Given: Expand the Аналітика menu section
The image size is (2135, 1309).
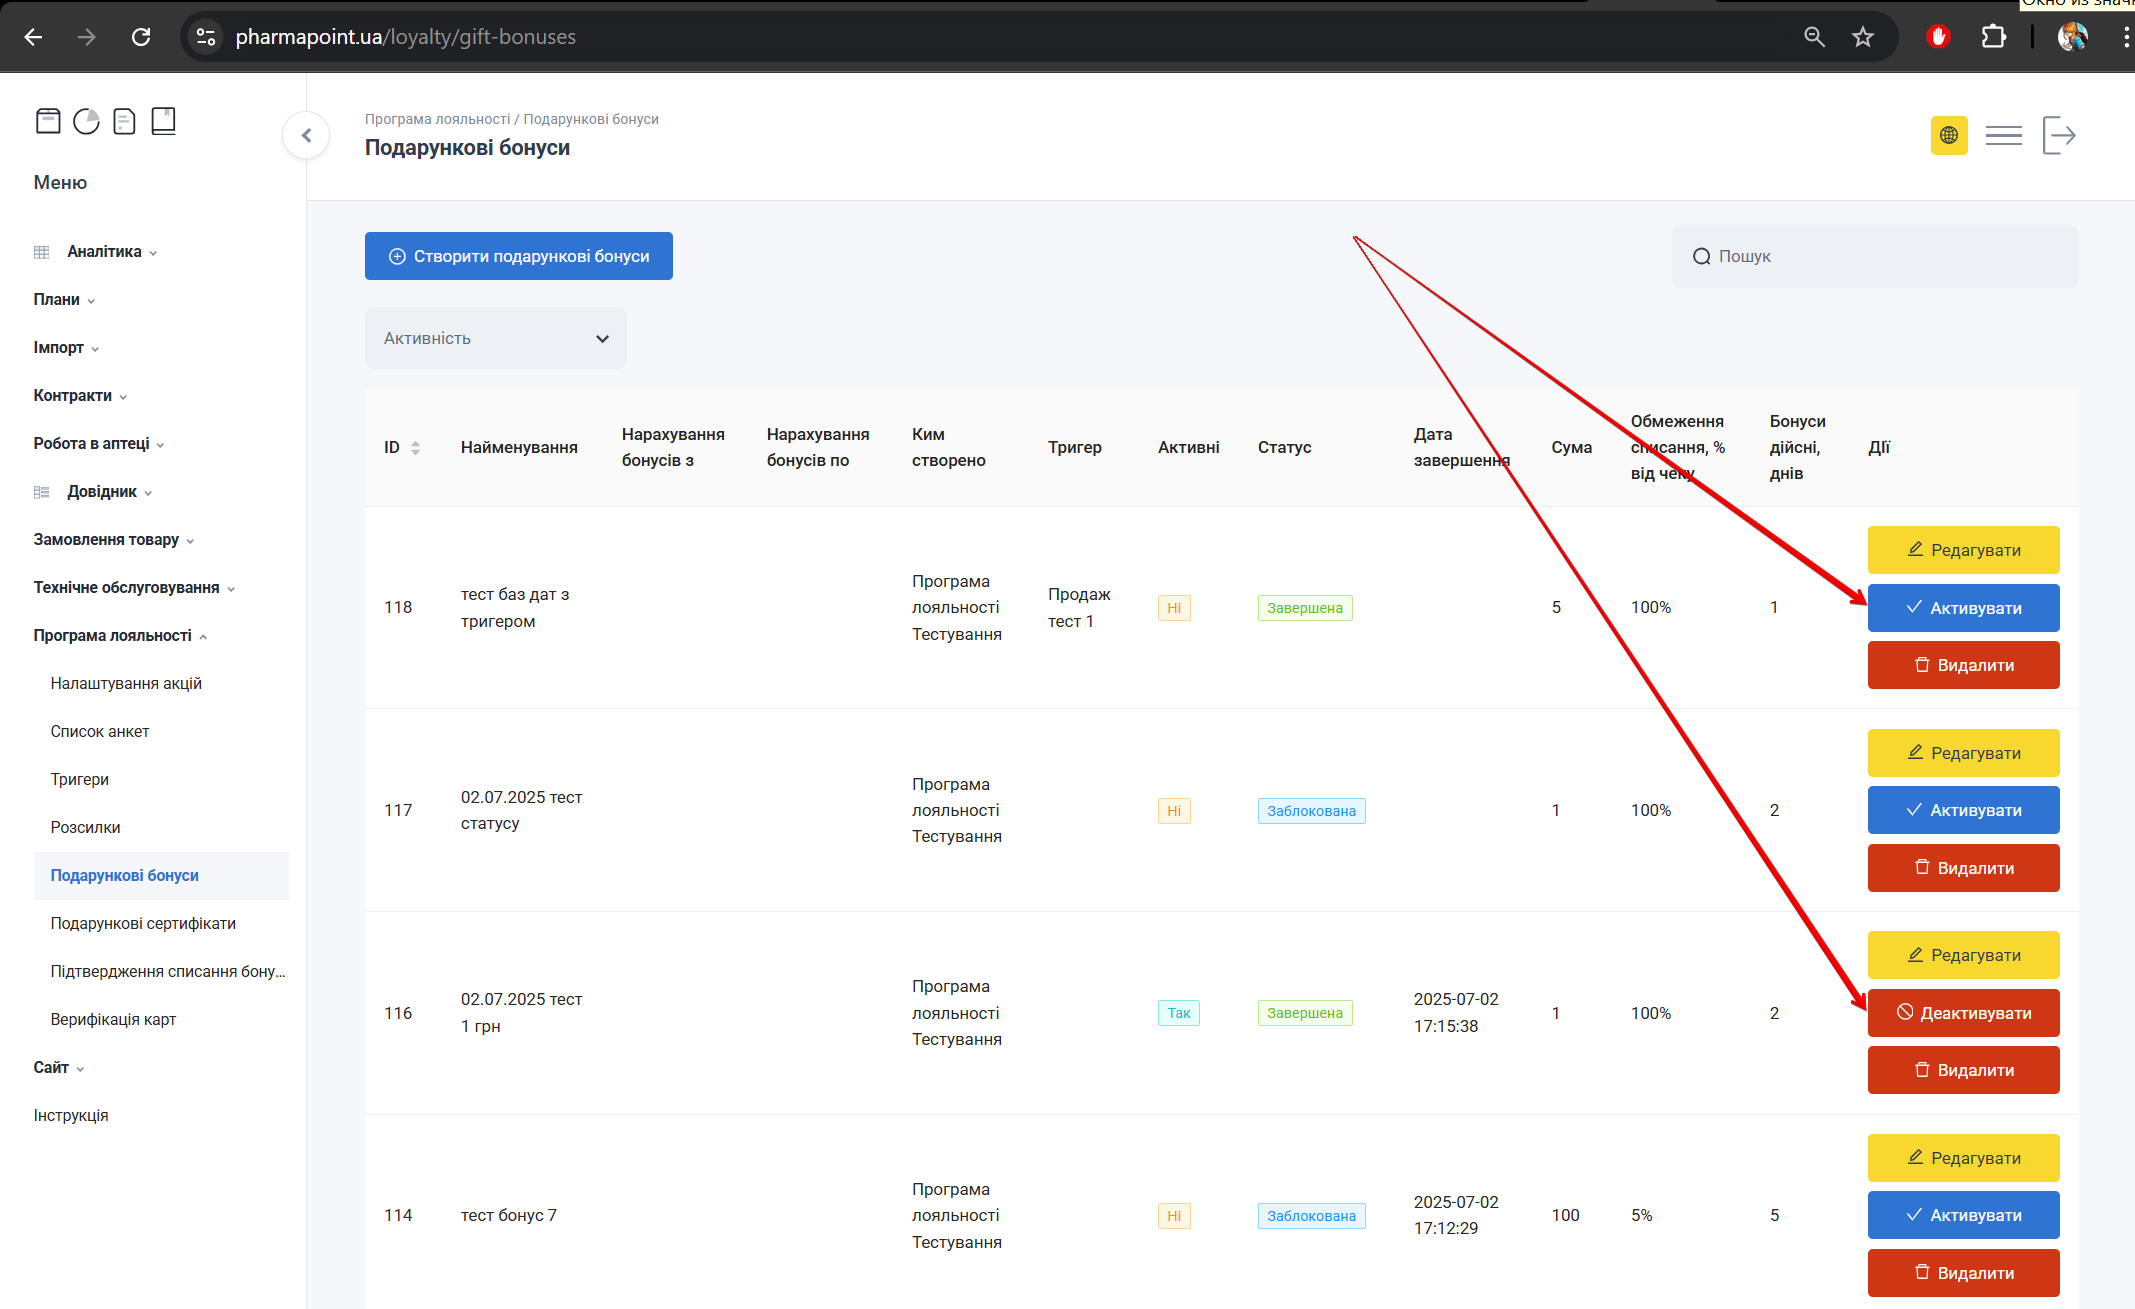Looking at the screenshot, I should click(x=105, y=252).
